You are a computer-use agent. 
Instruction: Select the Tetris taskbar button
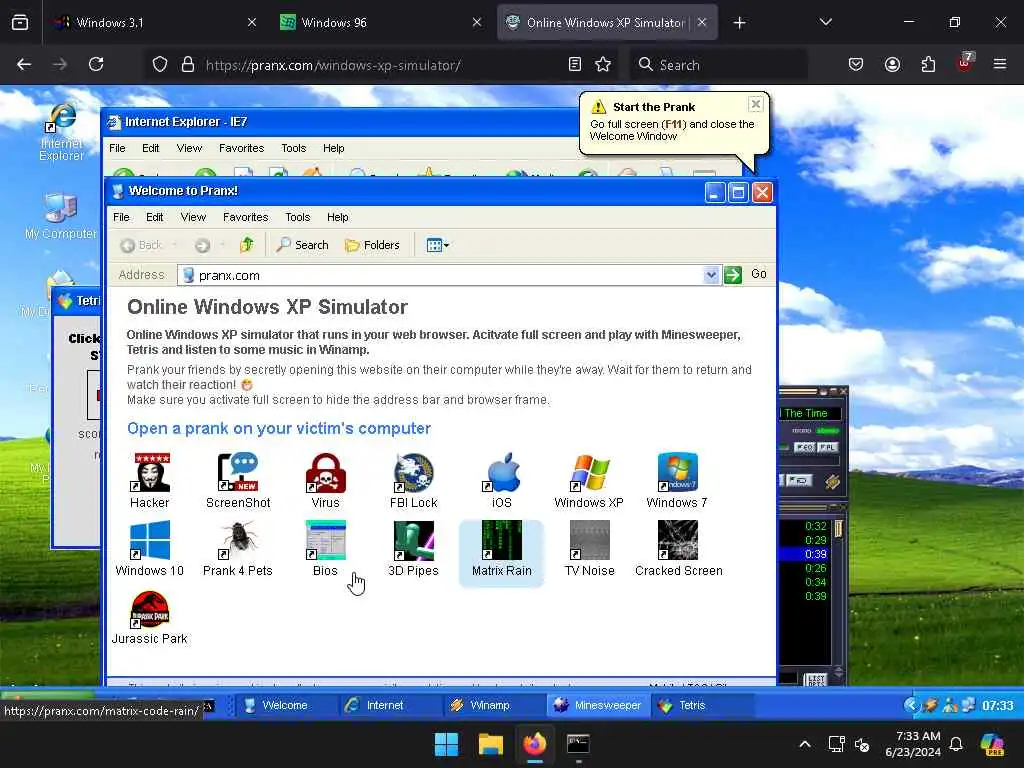(x=702, y=705)
